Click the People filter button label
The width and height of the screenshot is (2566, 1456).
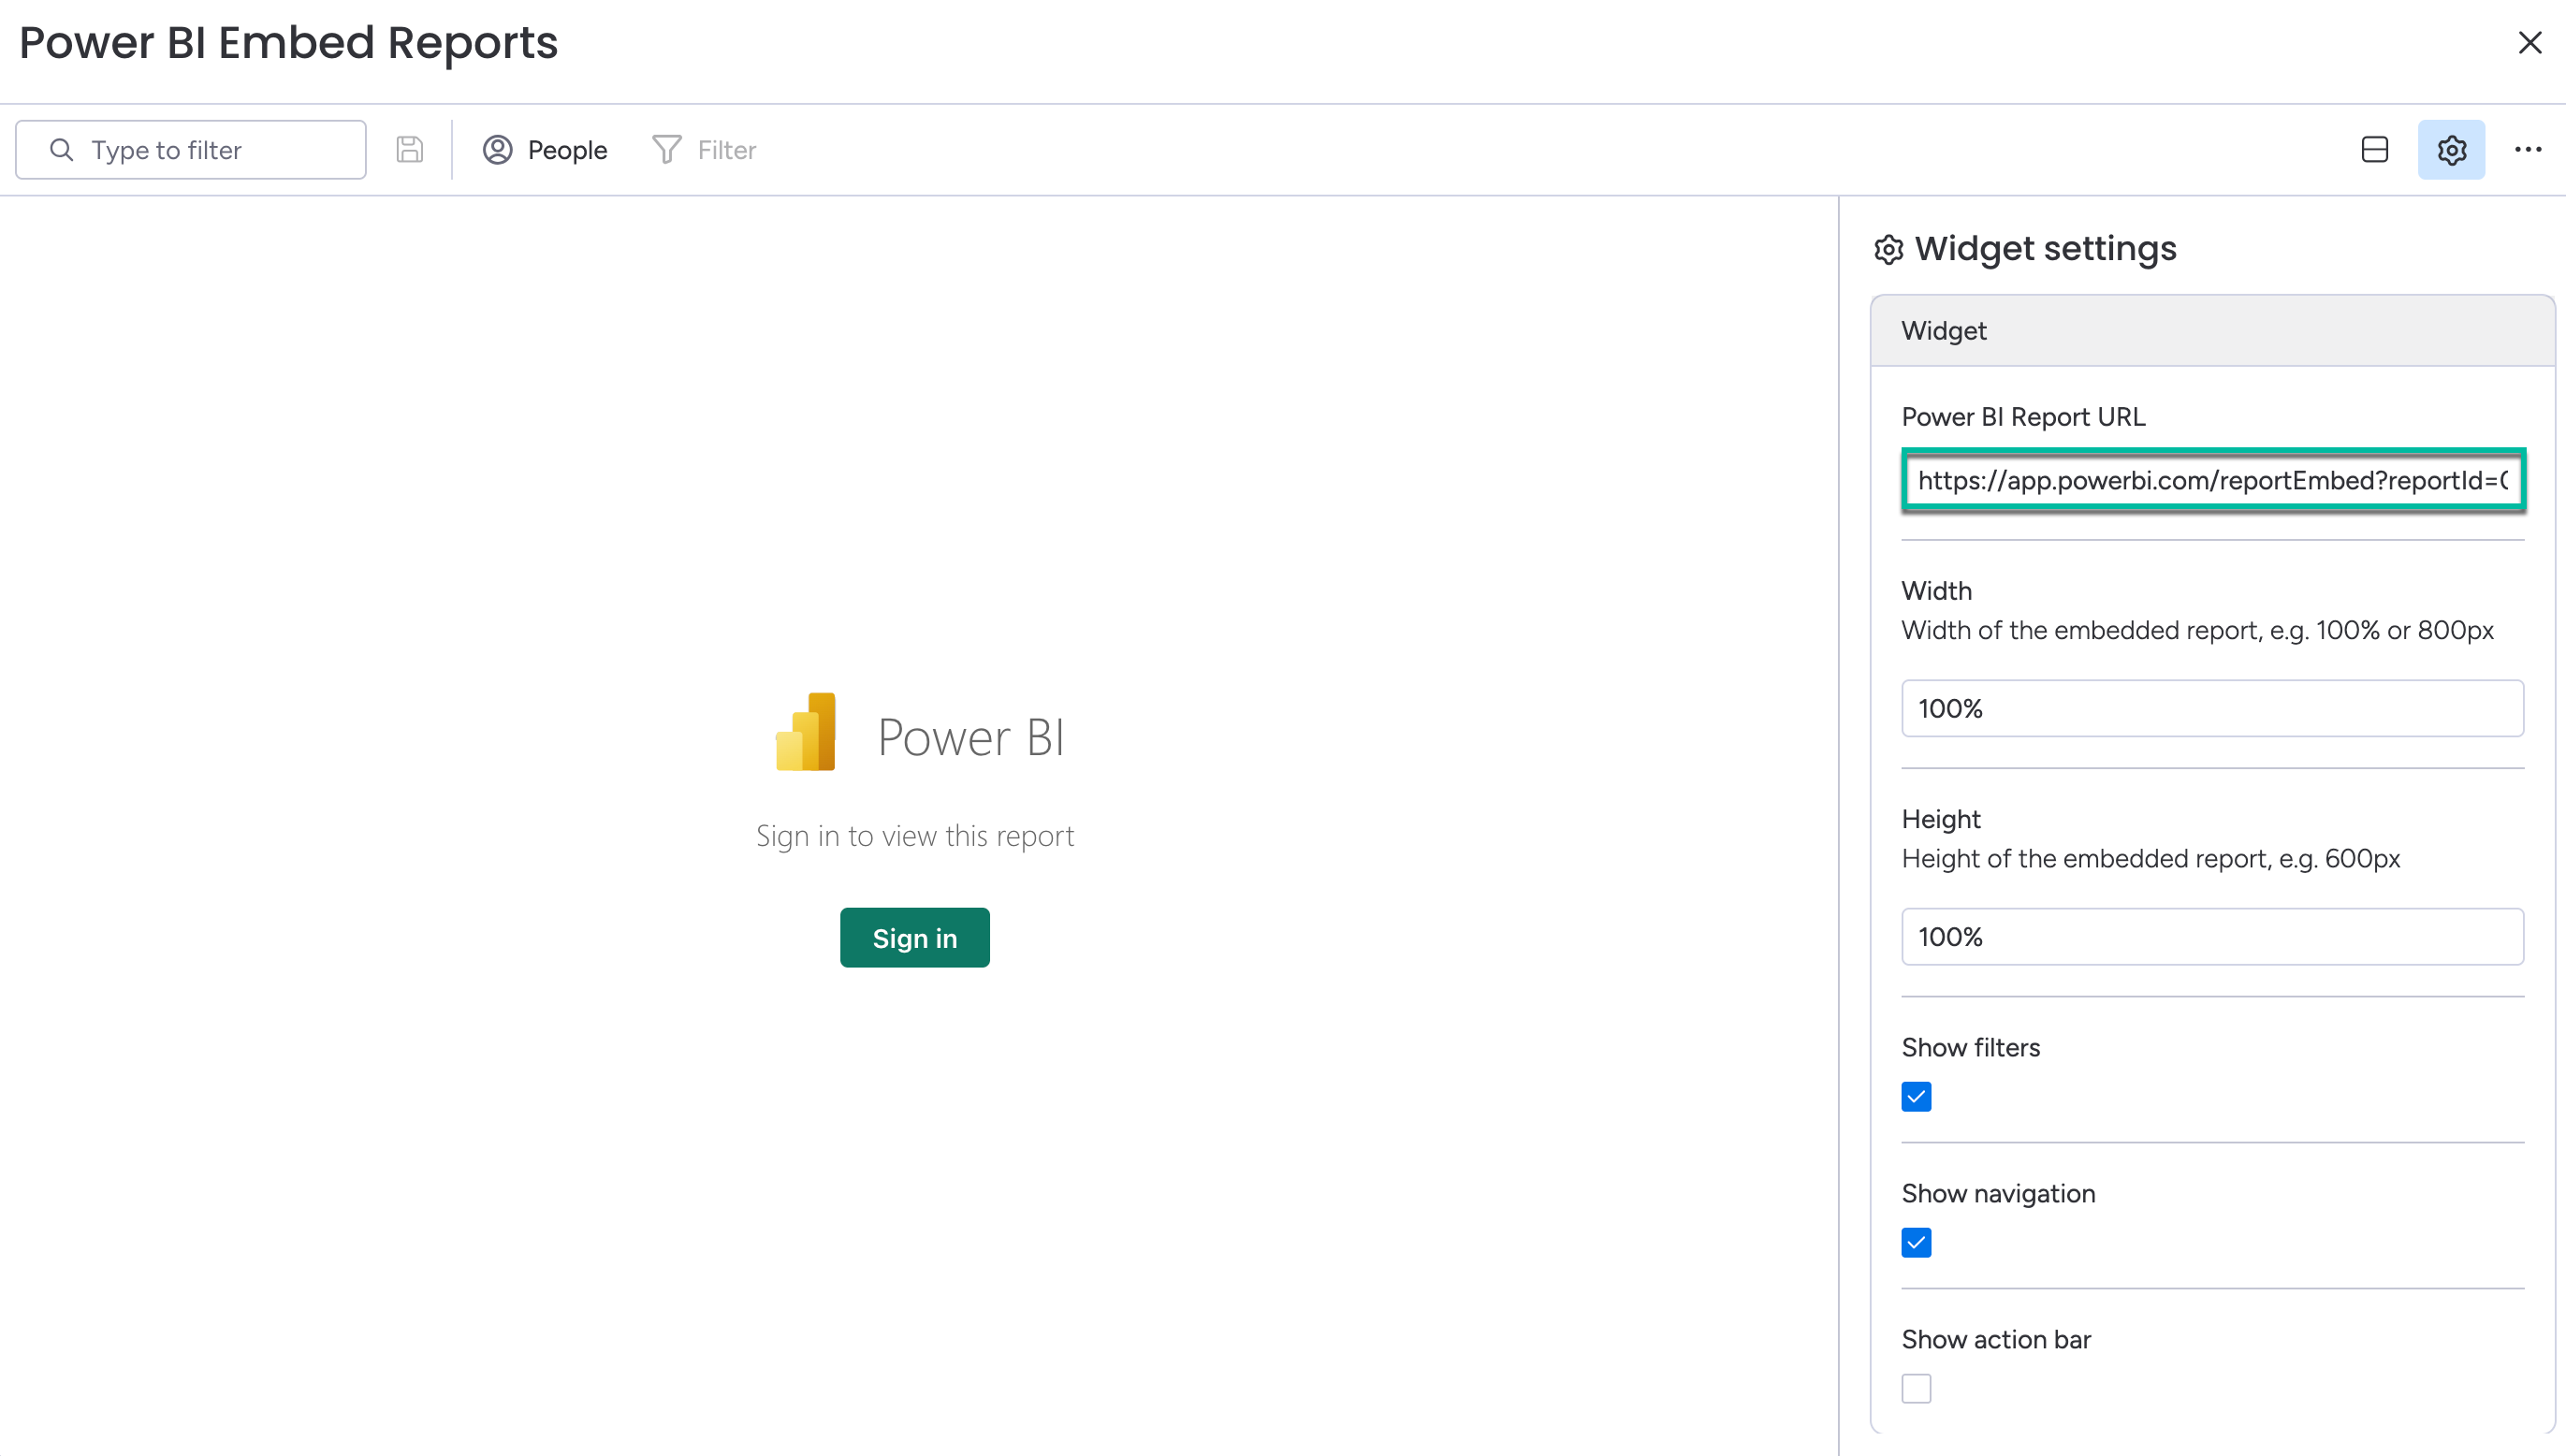pos(567,150)
